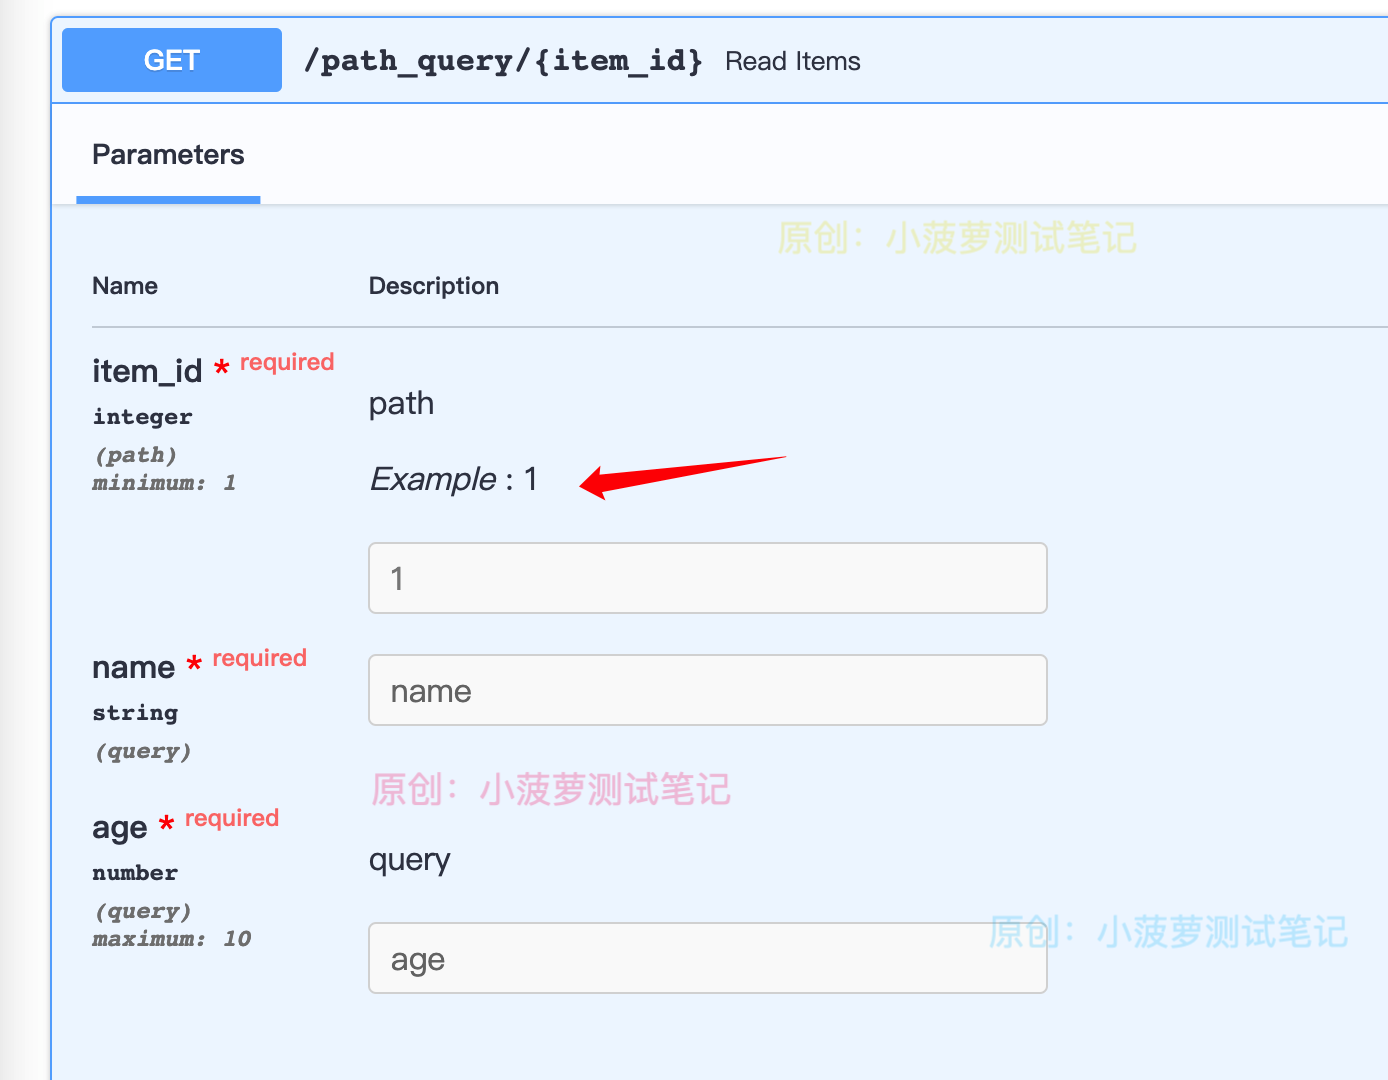The height and width of the screenshot is (1080, 1388).
Task: Click the 'maximum: 10' constraint text
Action: (171, 939)
